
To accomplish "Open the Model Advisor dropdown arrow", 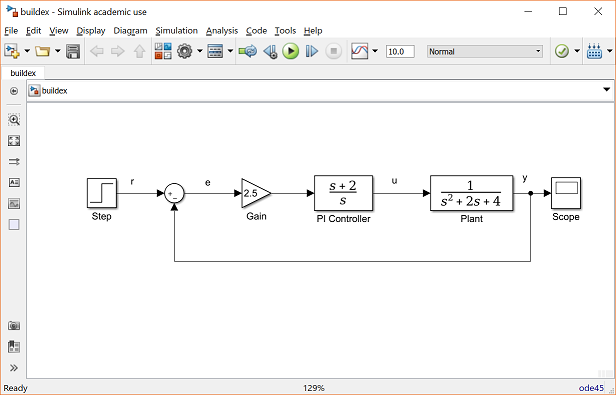I will coord(577,51).
